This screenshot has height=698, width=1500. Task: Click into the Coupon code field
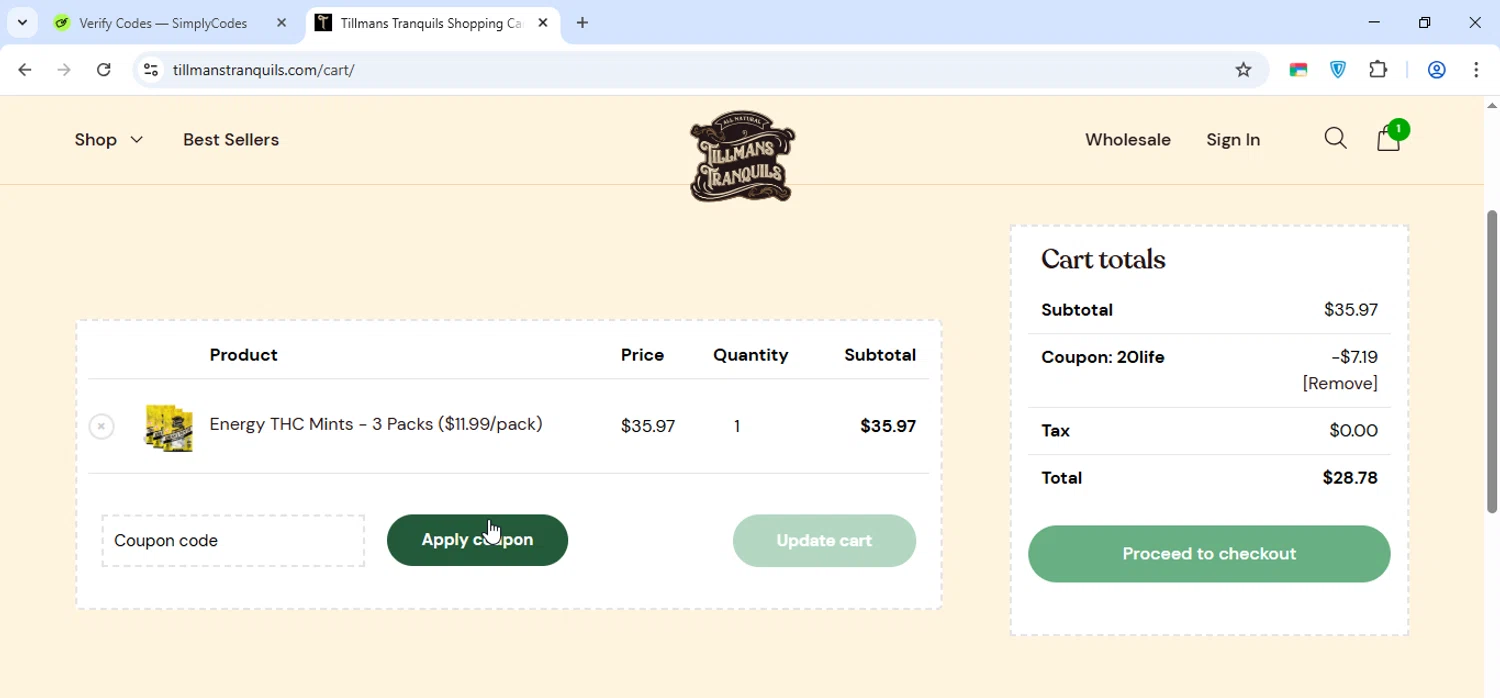233,541
